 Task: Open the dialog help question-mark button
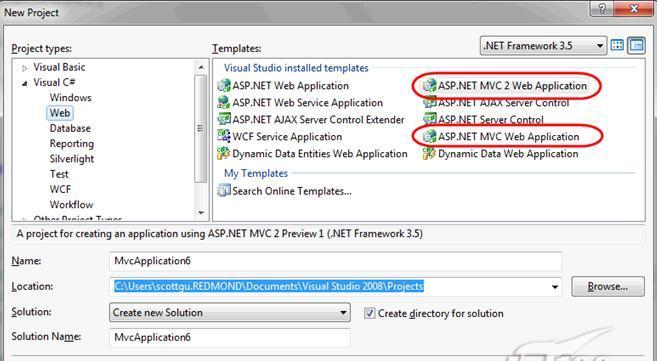click(603, 8)
